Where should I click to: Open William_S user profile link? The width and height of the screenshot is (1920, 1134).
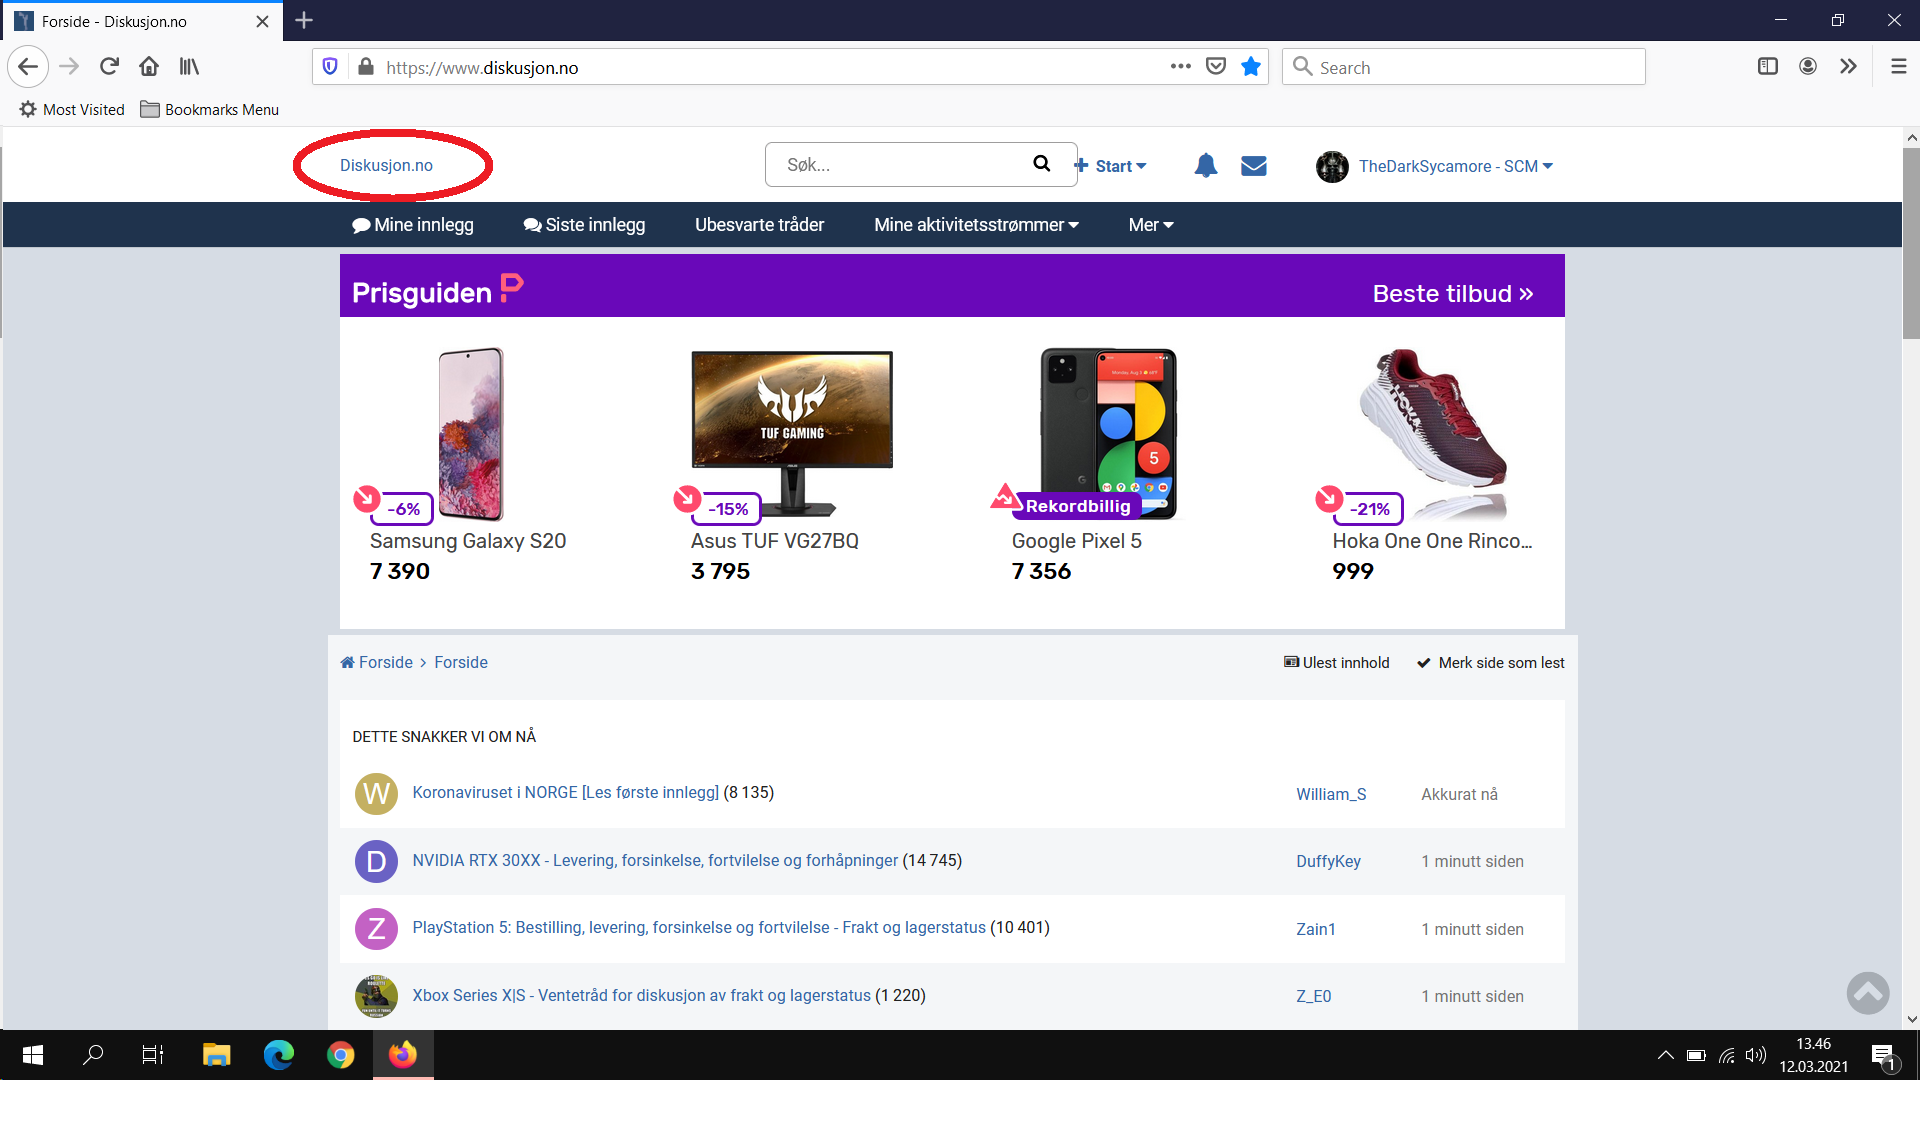[x=1331, y=794]
